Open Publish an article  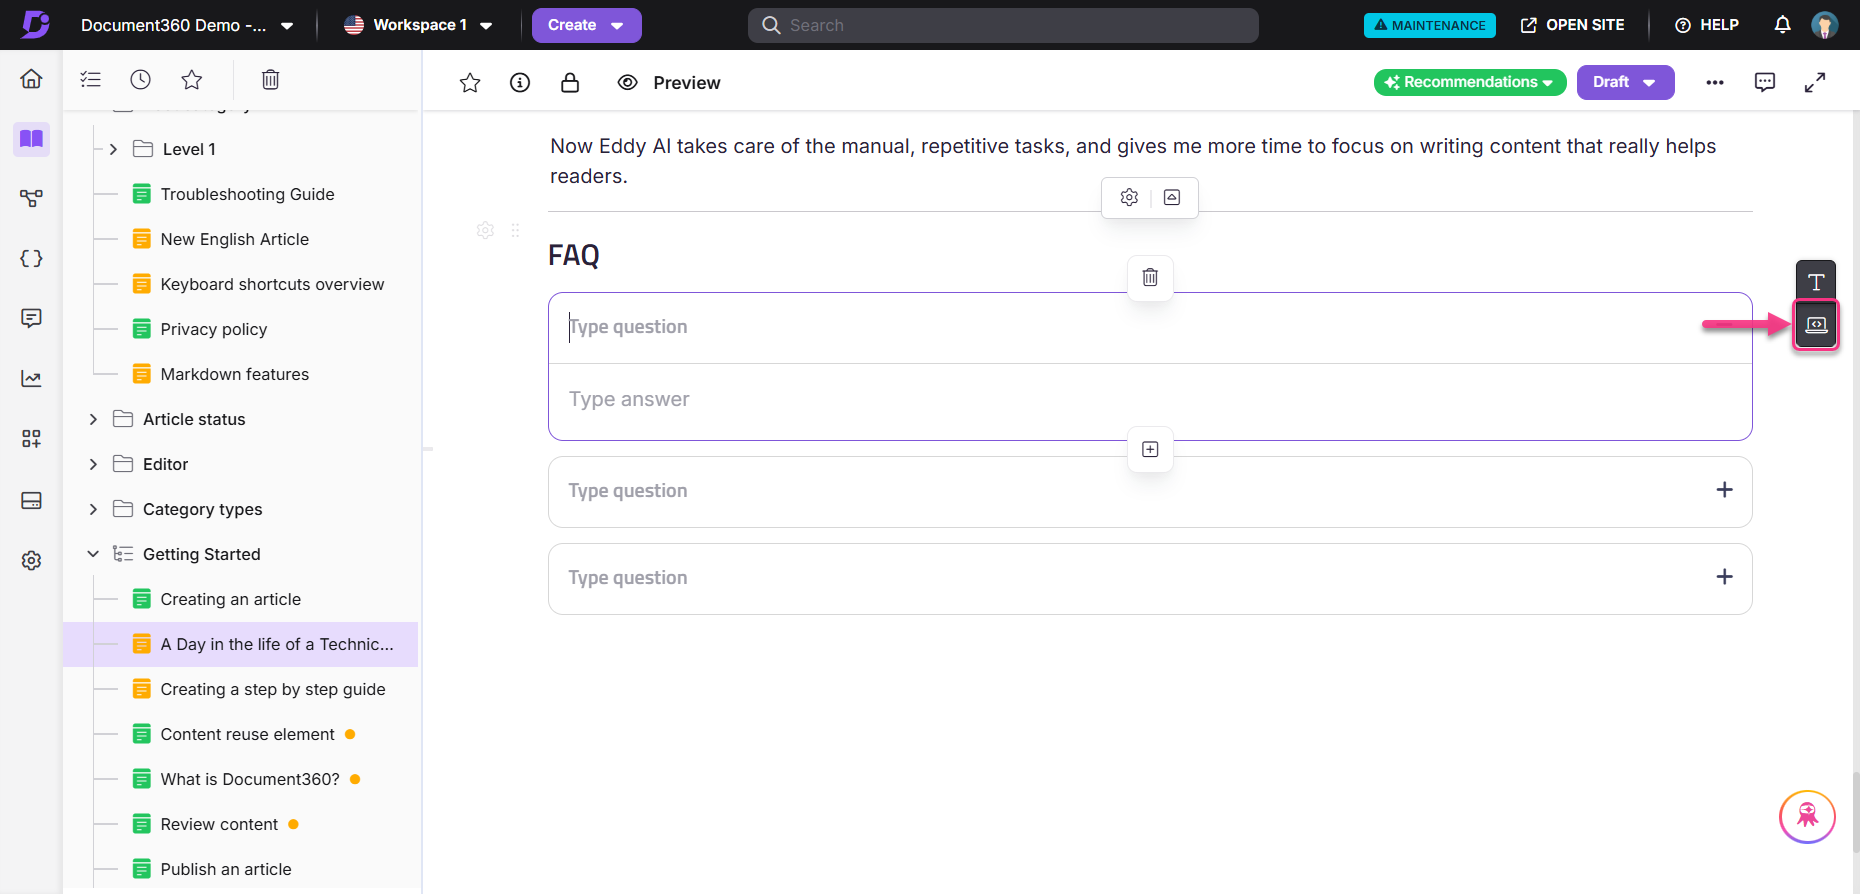[225, 869]
